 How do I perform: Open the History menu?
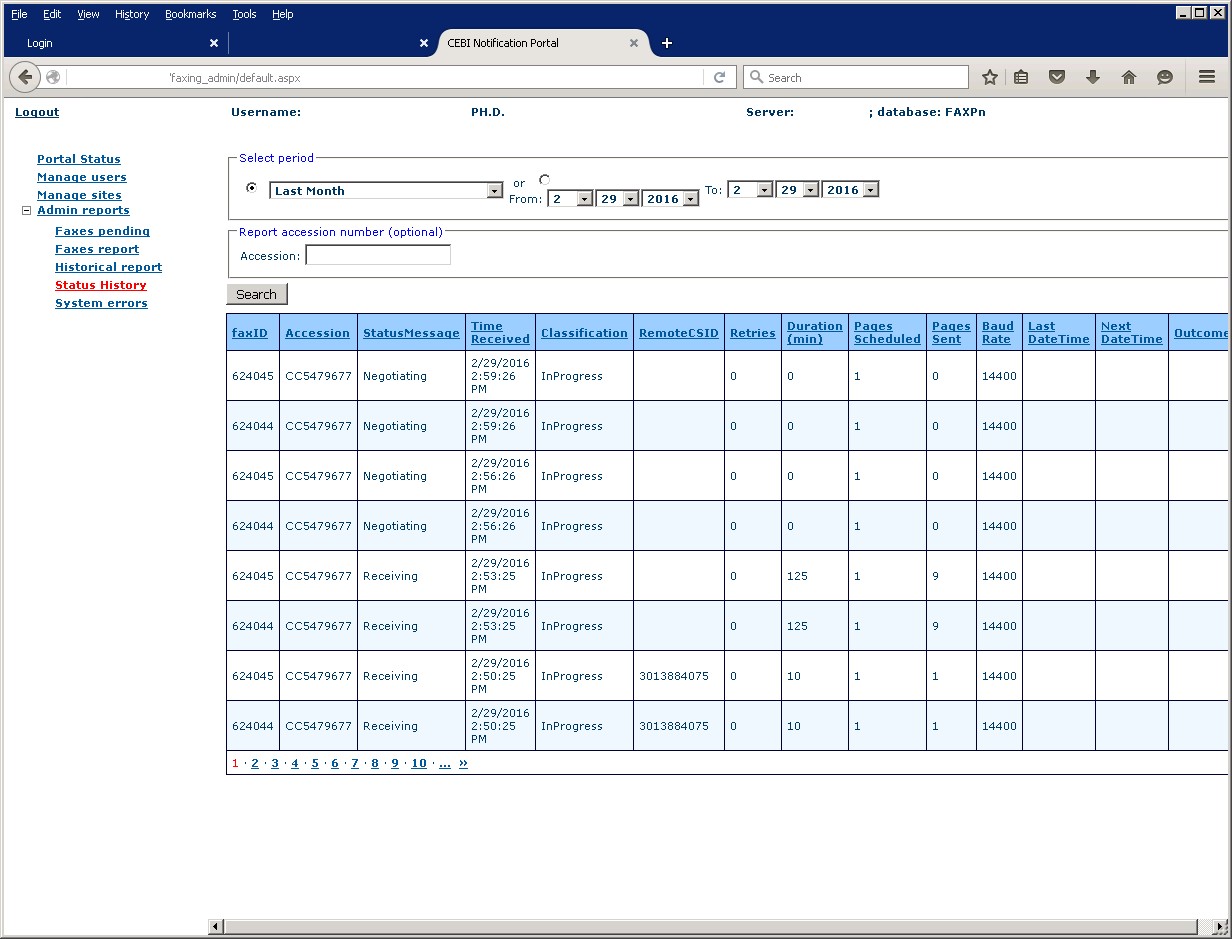pos(132,14)
